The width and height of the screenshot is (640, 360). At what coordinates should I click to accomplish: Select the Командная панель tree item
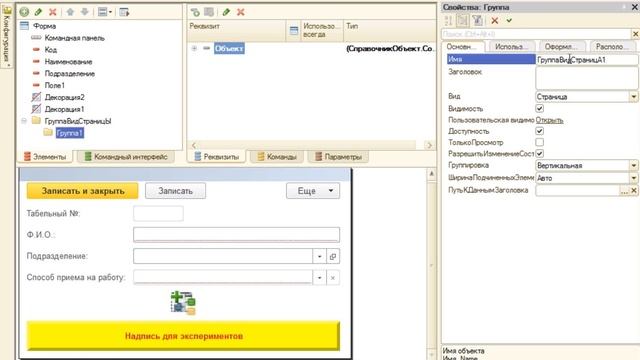coord(74,38)
